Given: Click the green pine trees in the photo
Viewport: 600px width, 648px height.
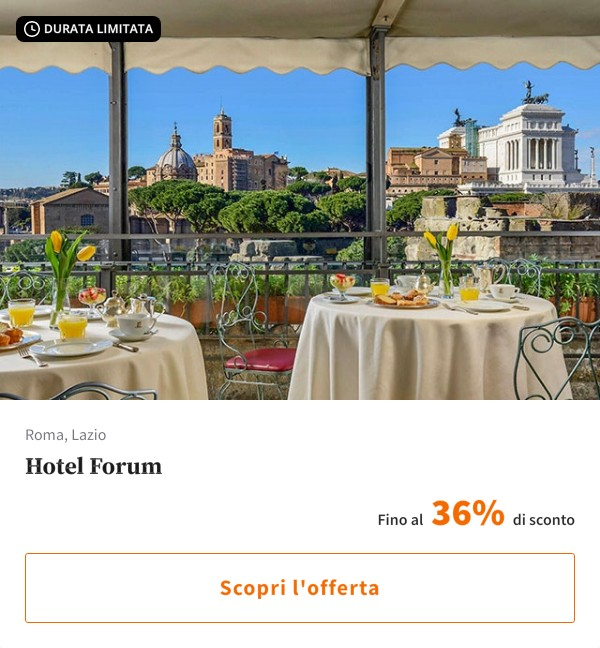Looking at the screenshot, I should (248, 209).
